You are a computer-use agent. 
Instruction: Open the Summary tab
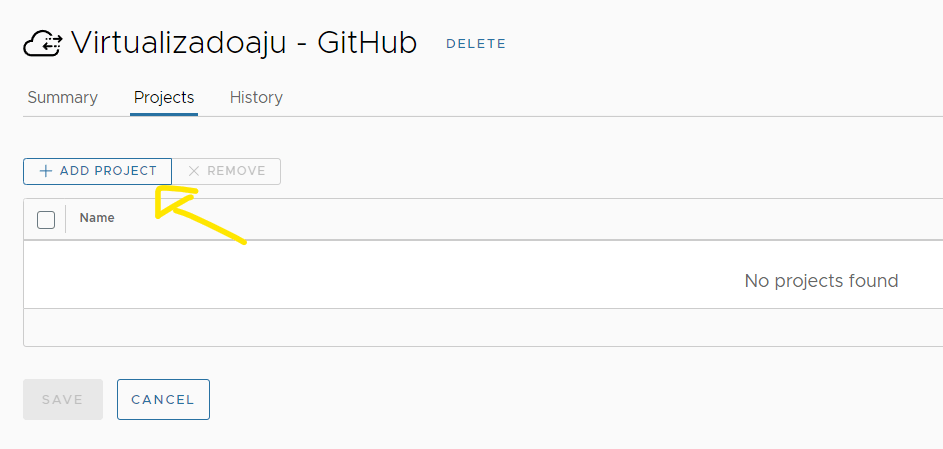62,98
